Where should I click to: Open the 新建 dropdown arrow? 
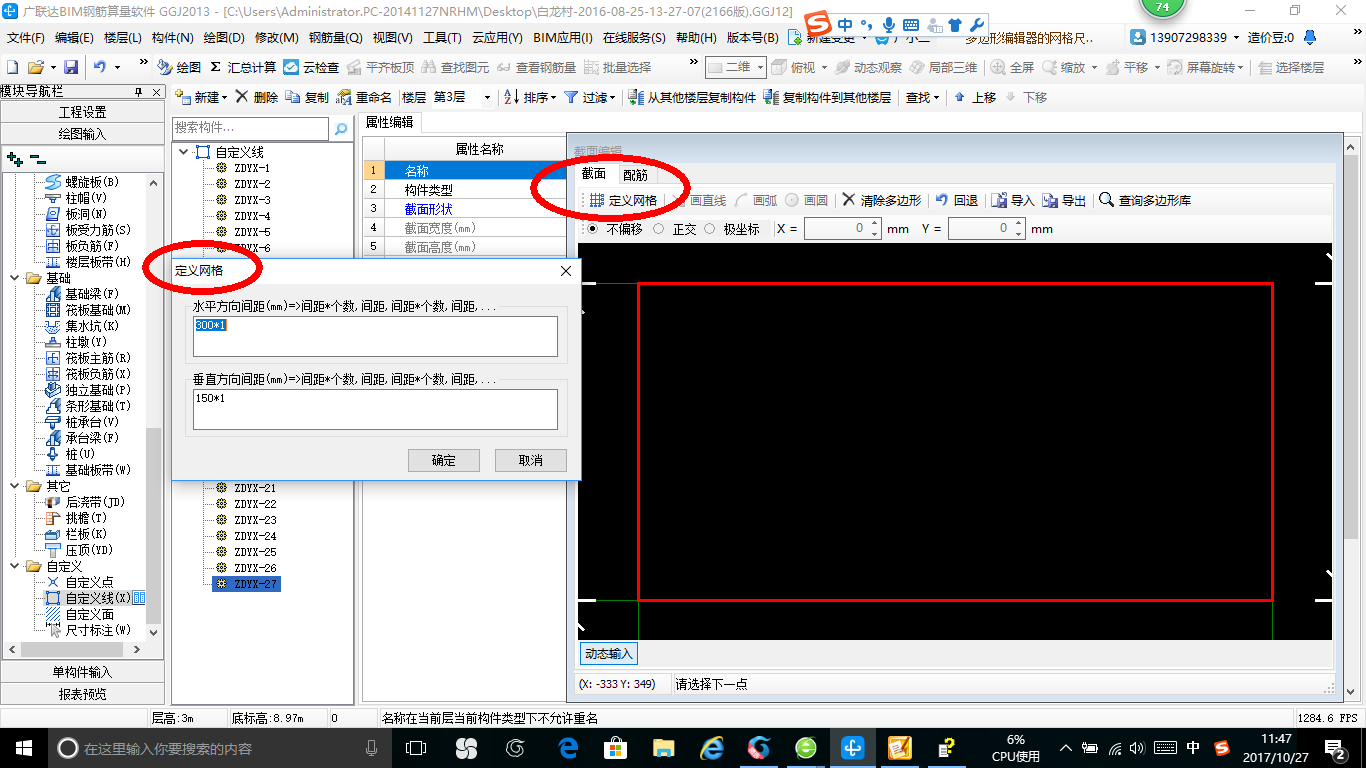click(225, 98)
